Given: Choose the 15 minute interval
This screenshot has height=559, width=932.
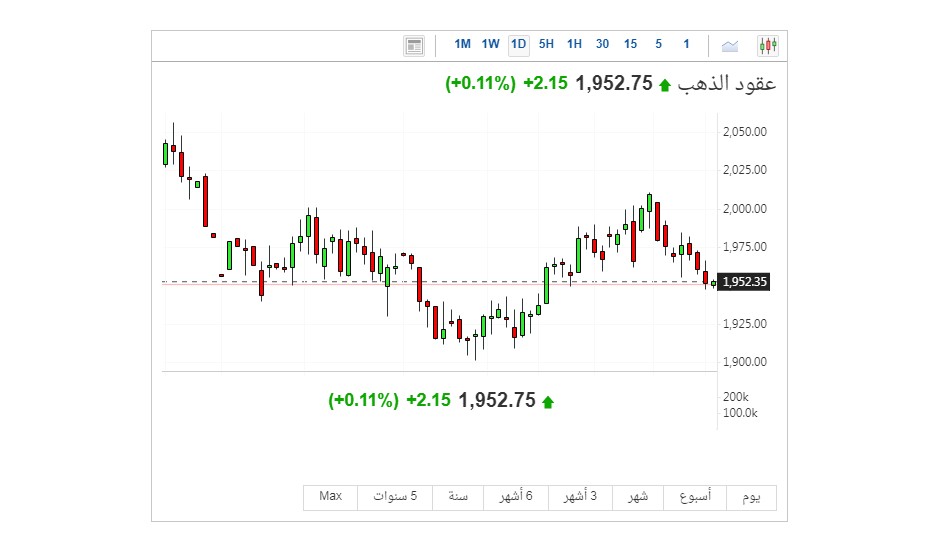Looking at the screenshot, I should click(x=630, y=44).
